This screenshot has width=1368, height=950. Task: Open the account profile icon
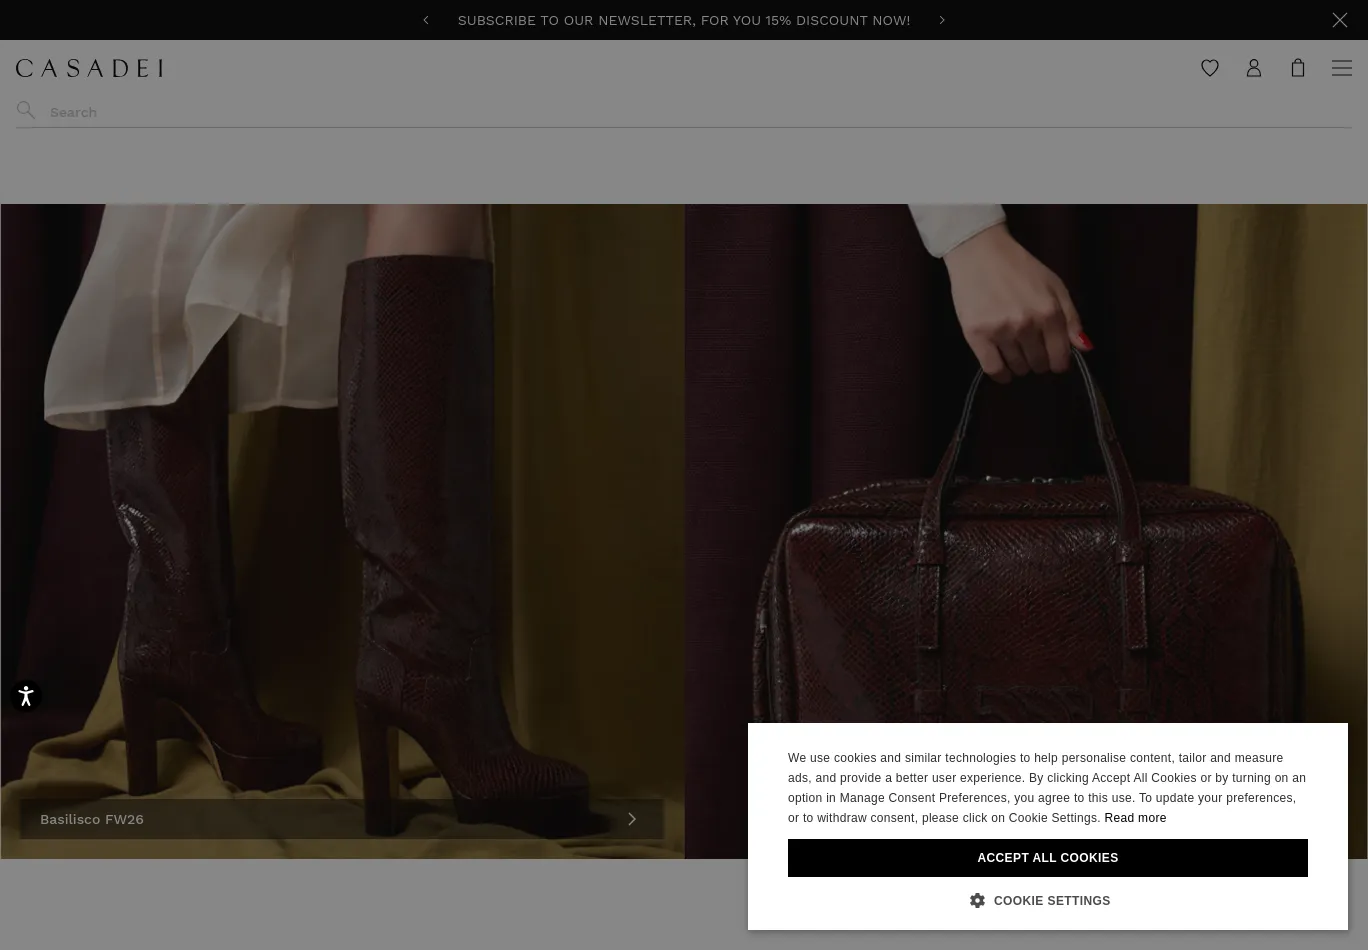1254,68
